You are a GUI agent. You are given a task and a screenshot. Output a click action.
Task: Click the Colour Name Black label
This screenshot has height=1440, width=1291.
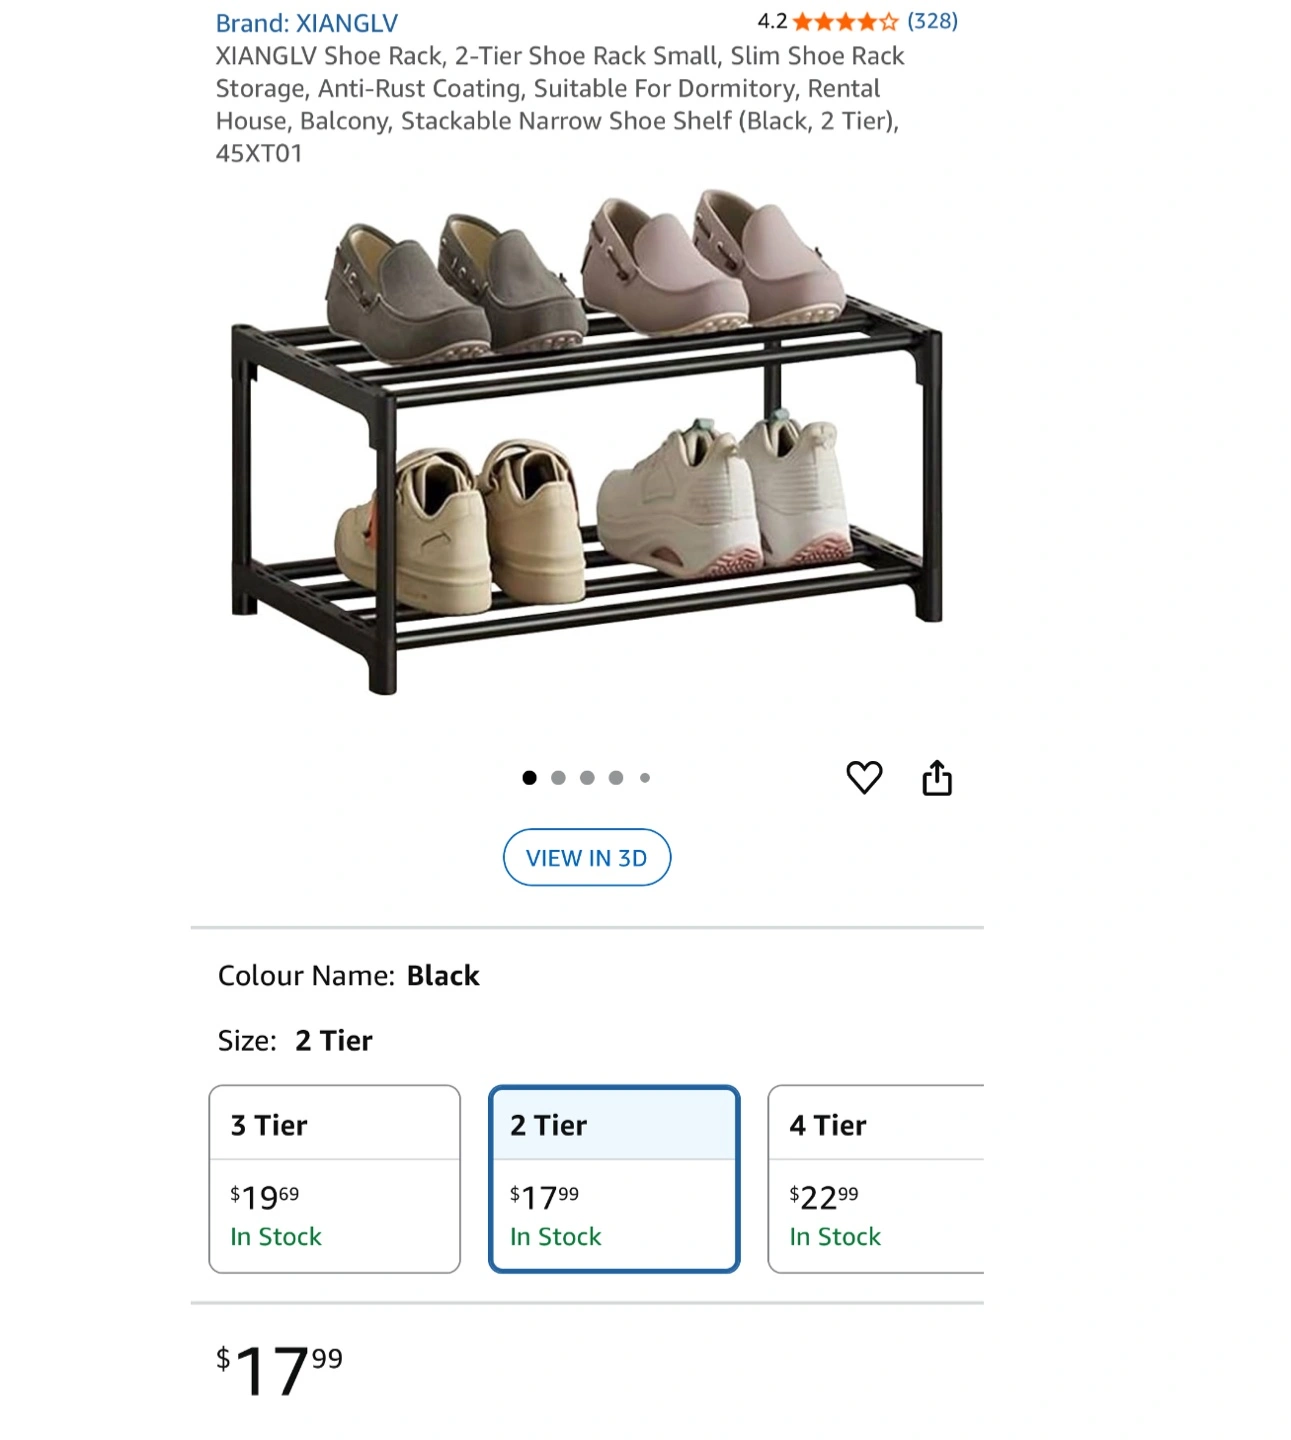click(348, 975)
